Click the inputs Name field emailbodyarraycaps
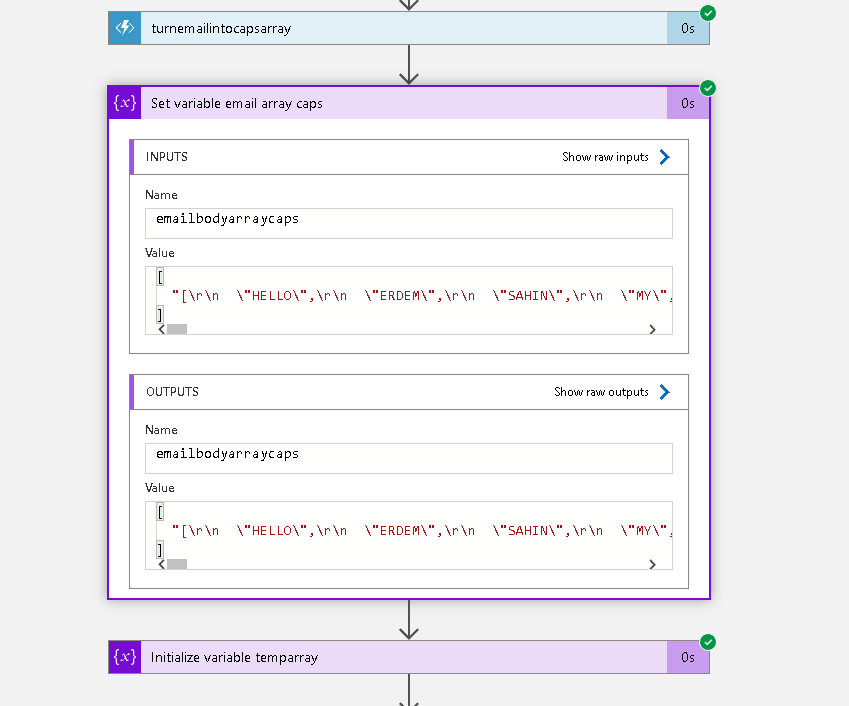Screen dimensions: 849x706 click(409, 223)
